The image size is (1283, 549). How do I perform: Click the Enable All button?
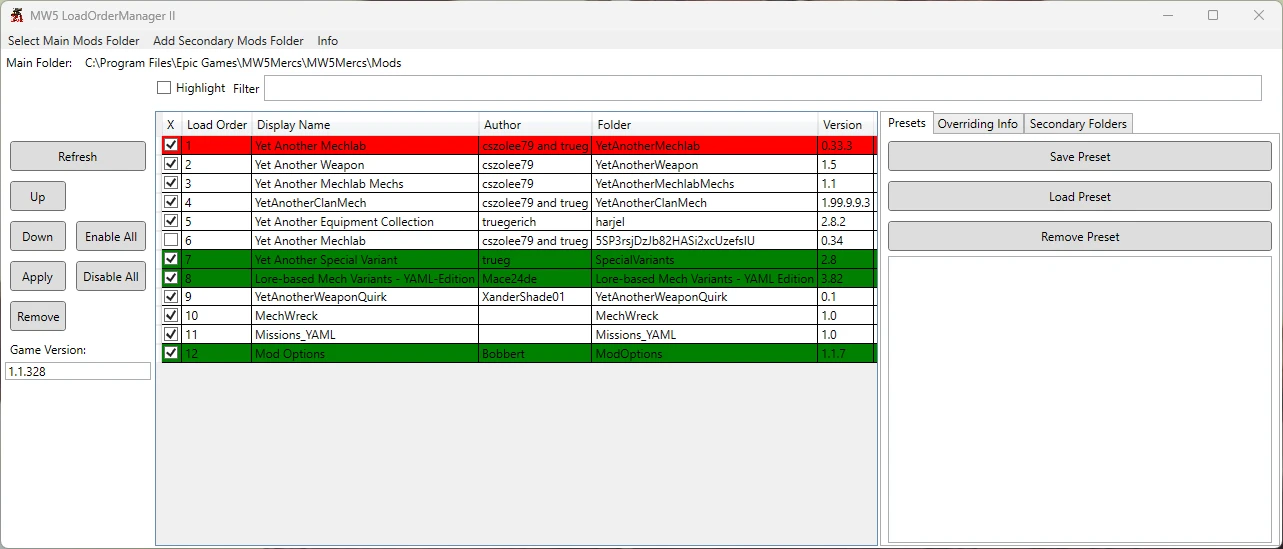(111, 236)
